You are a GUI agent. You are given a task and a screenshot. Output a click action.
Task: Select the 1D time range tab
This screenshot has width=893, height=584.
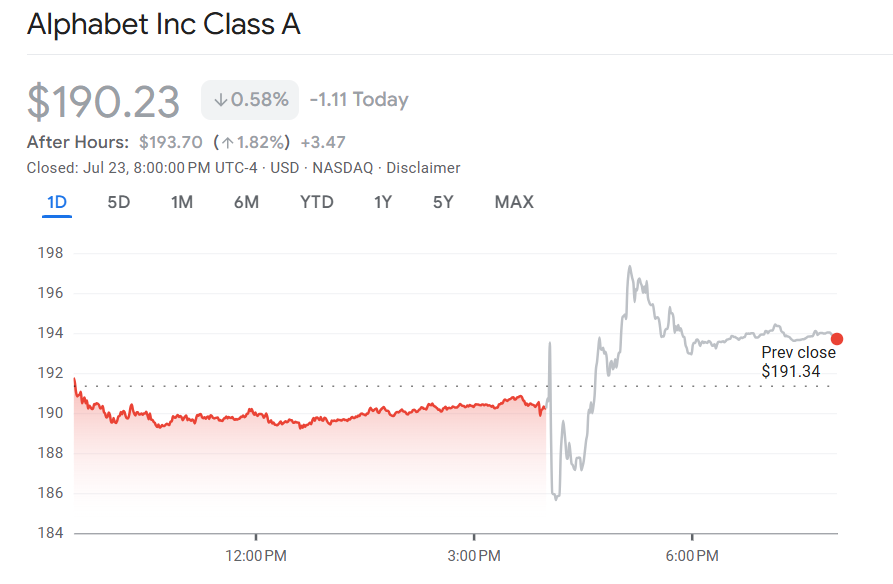tap(57, 202)
